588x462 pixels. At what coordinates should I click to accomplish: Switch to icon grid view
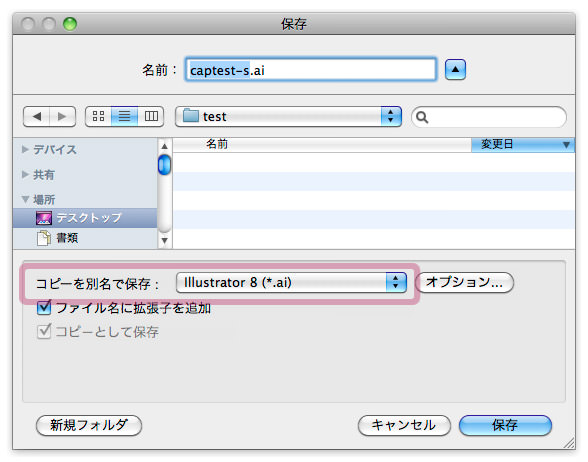[98, 117]
